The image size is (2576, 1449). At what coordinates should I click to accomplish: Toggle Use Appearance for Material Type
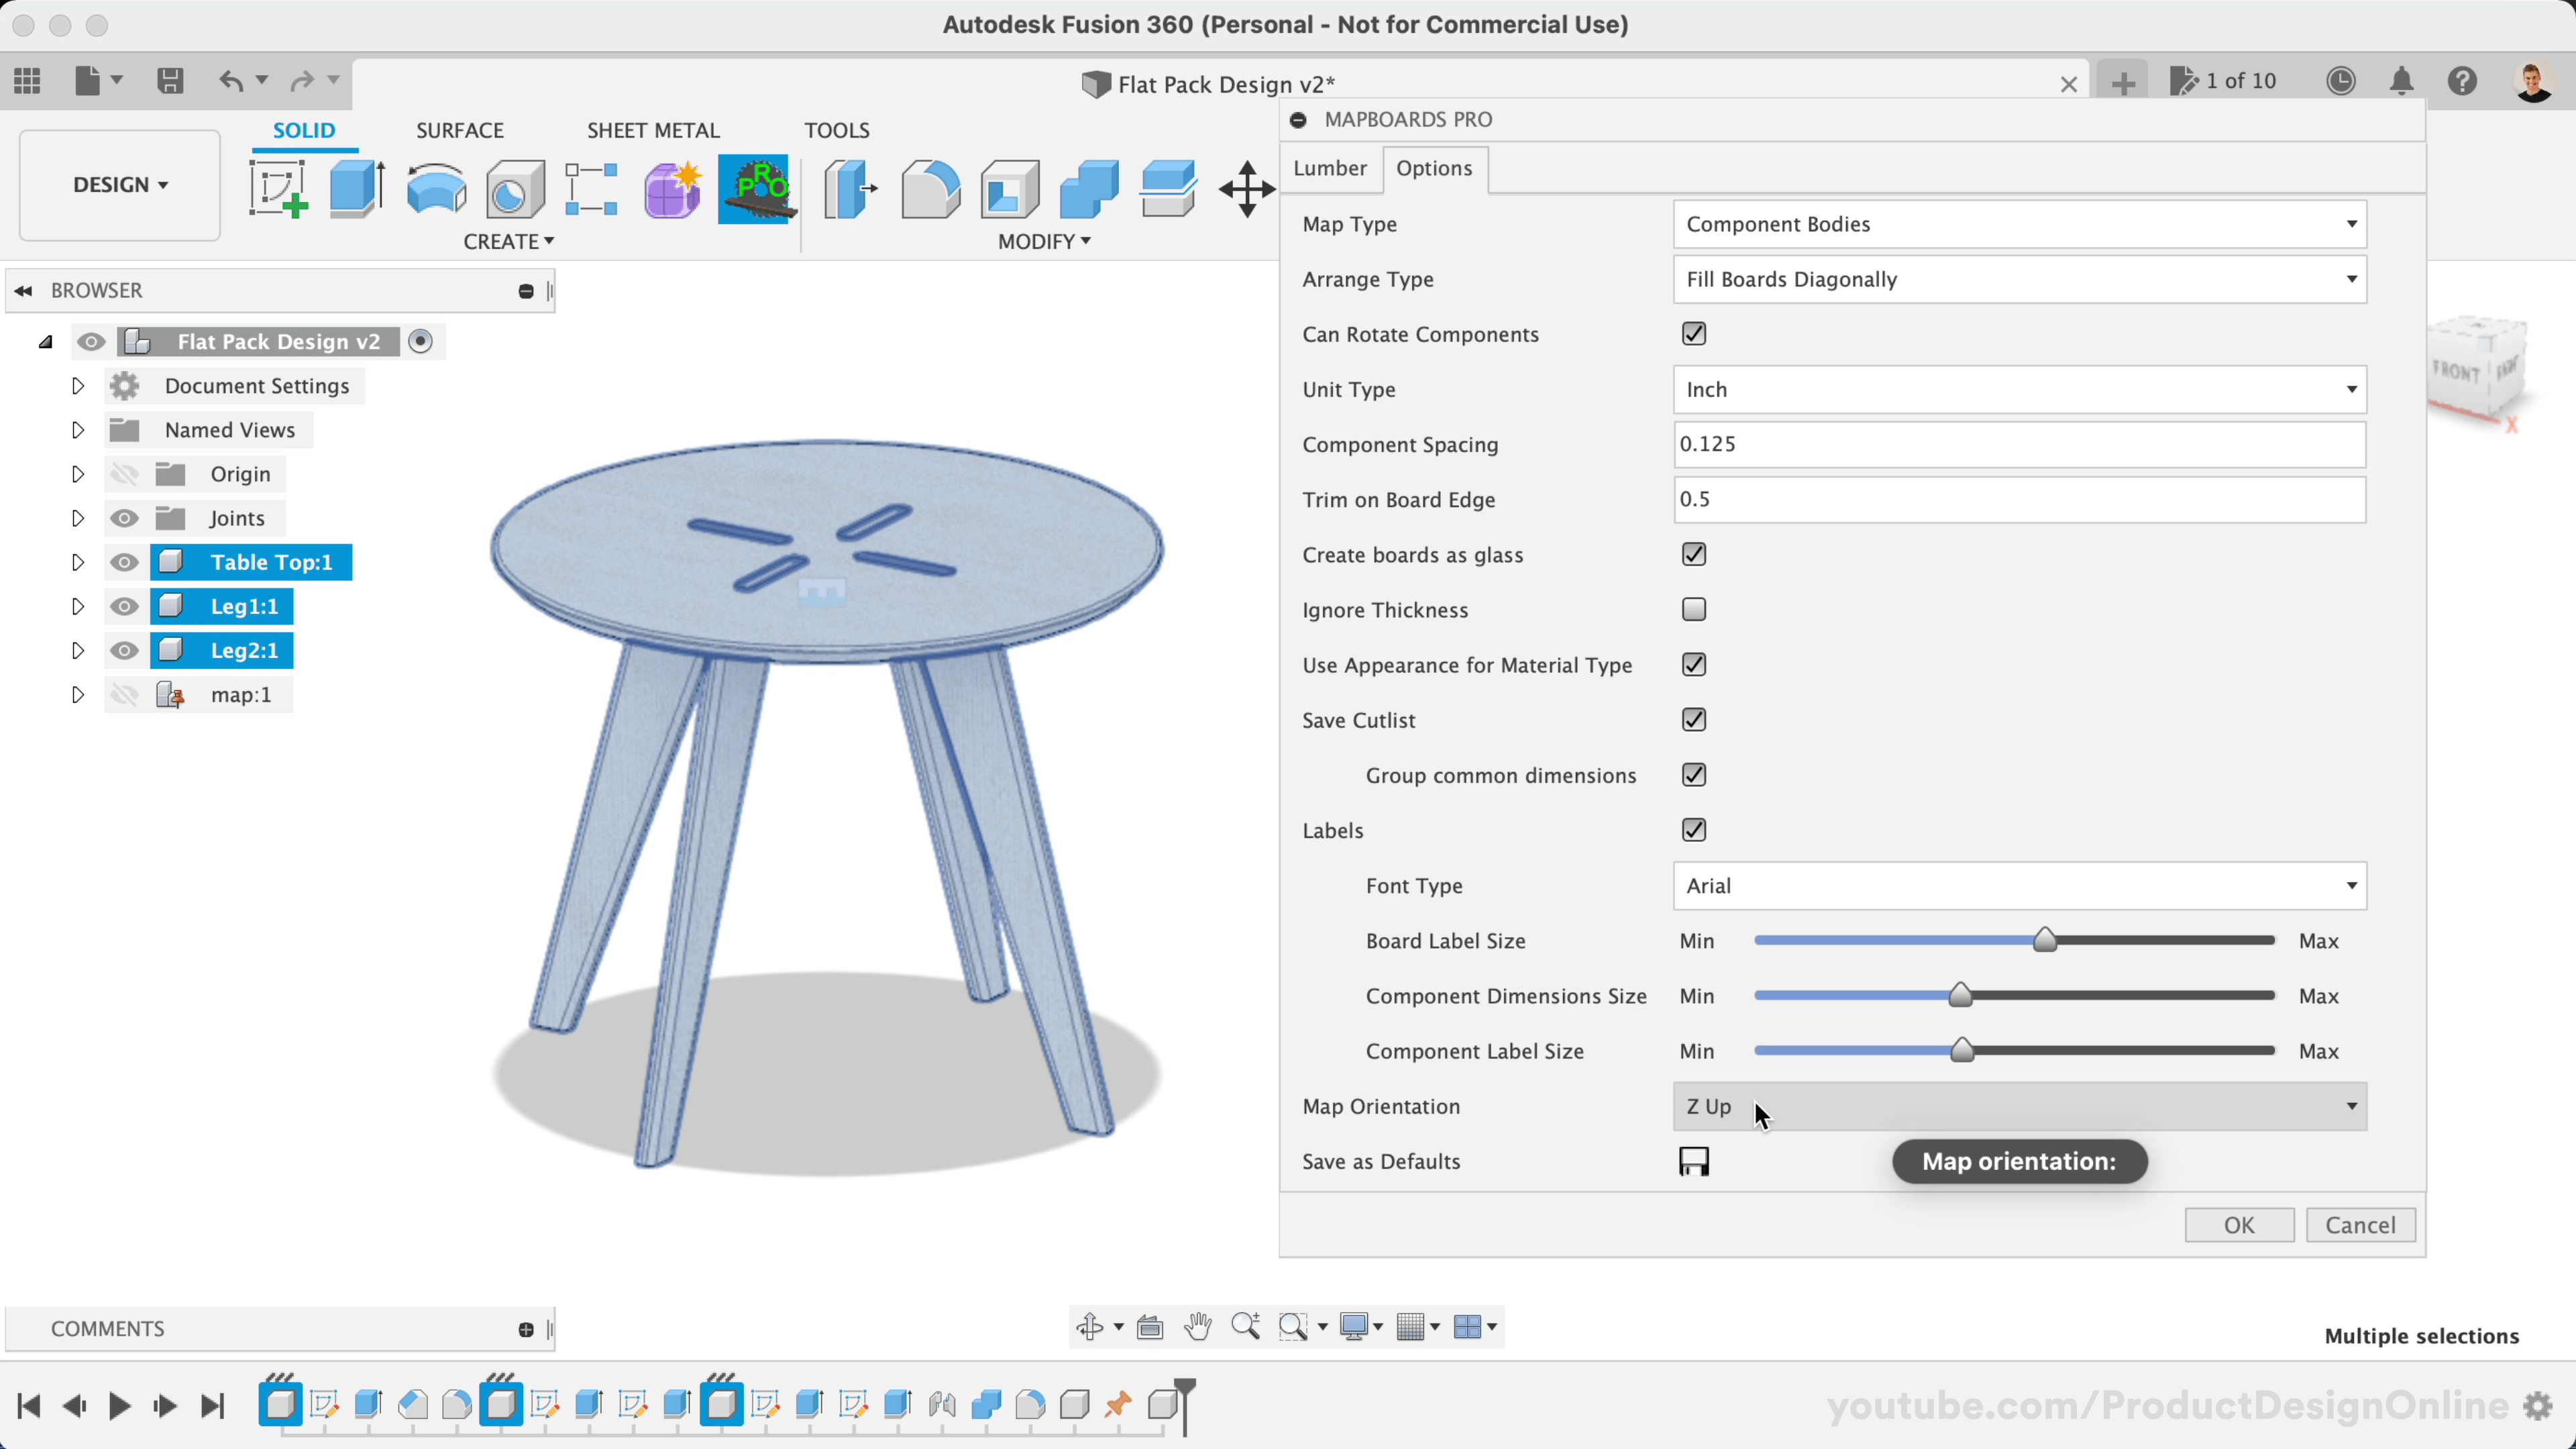click(1694, 664)
